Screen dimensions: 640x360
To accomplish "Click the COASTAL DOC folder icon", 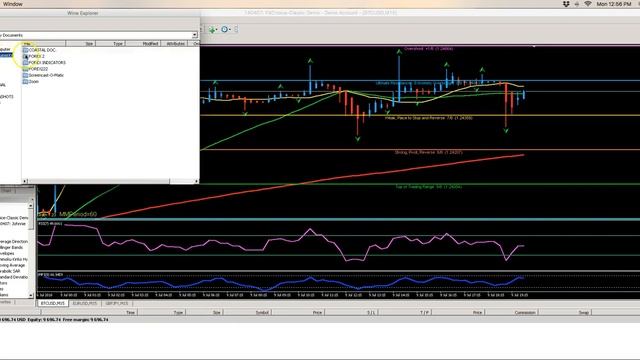I will (x=25, y=50).
